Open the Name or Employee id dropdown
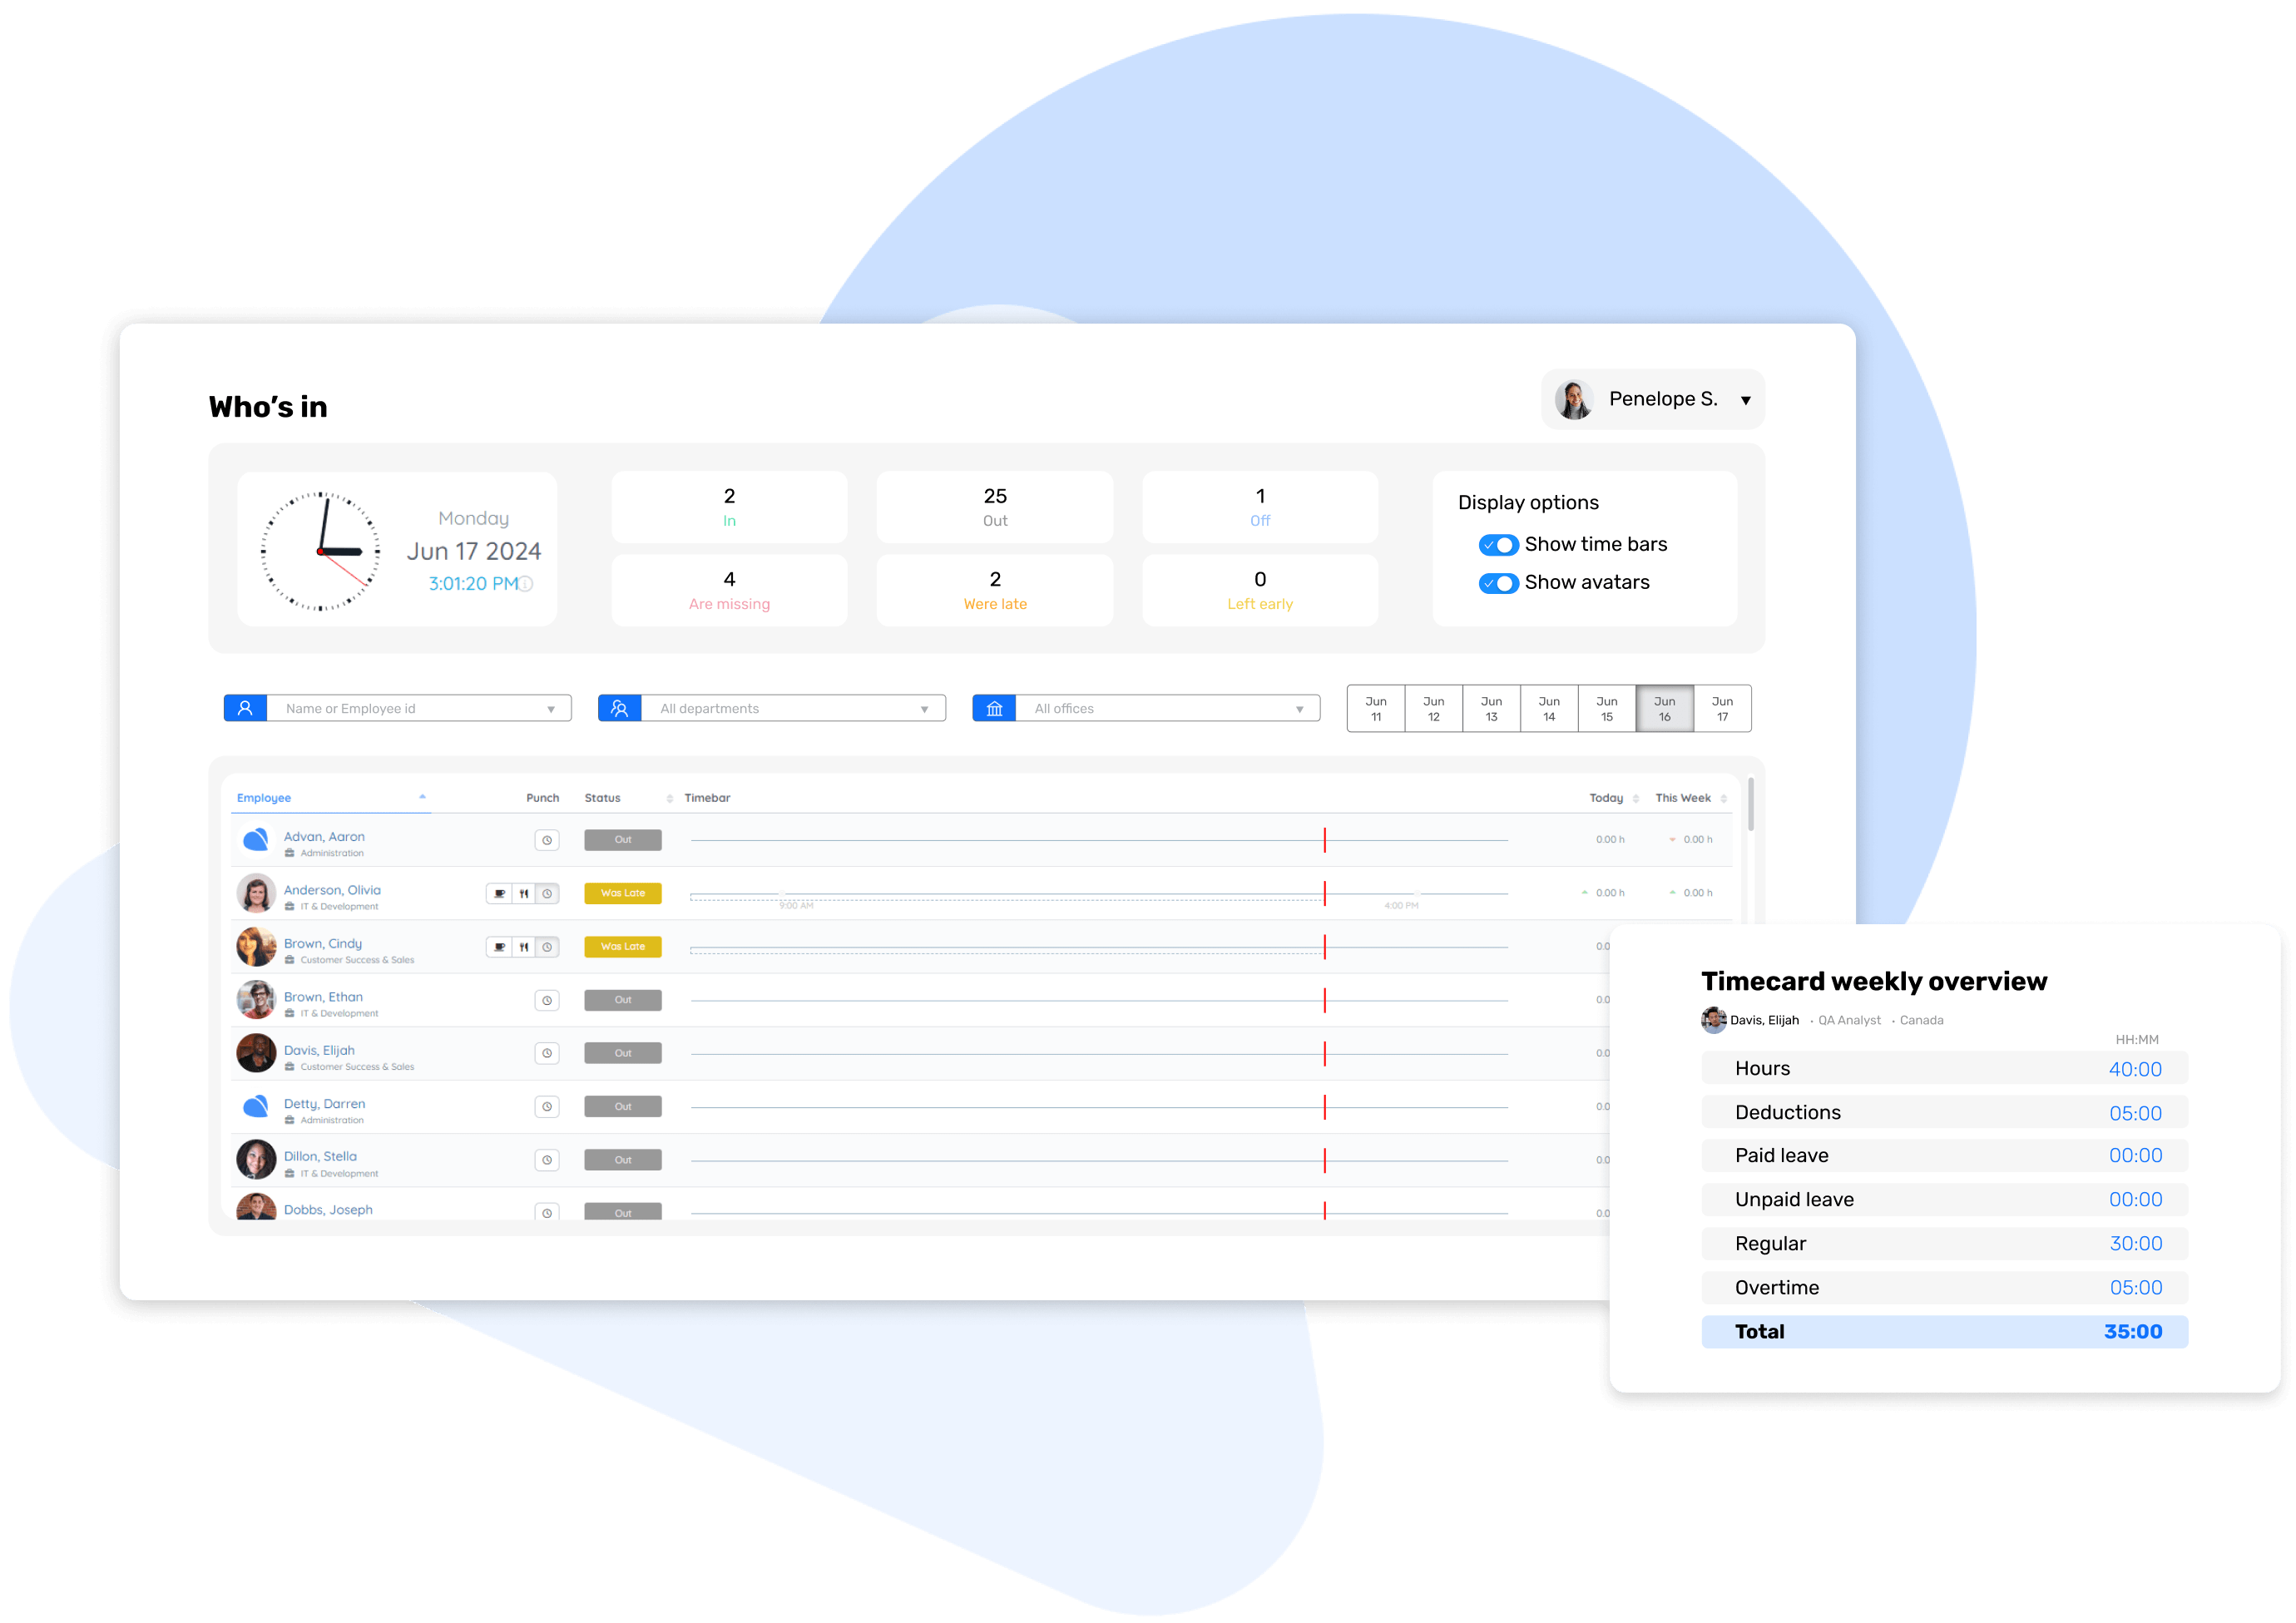Image resolution: width=2296 pixels, height=1623 pixels. (x=551, y=709)
